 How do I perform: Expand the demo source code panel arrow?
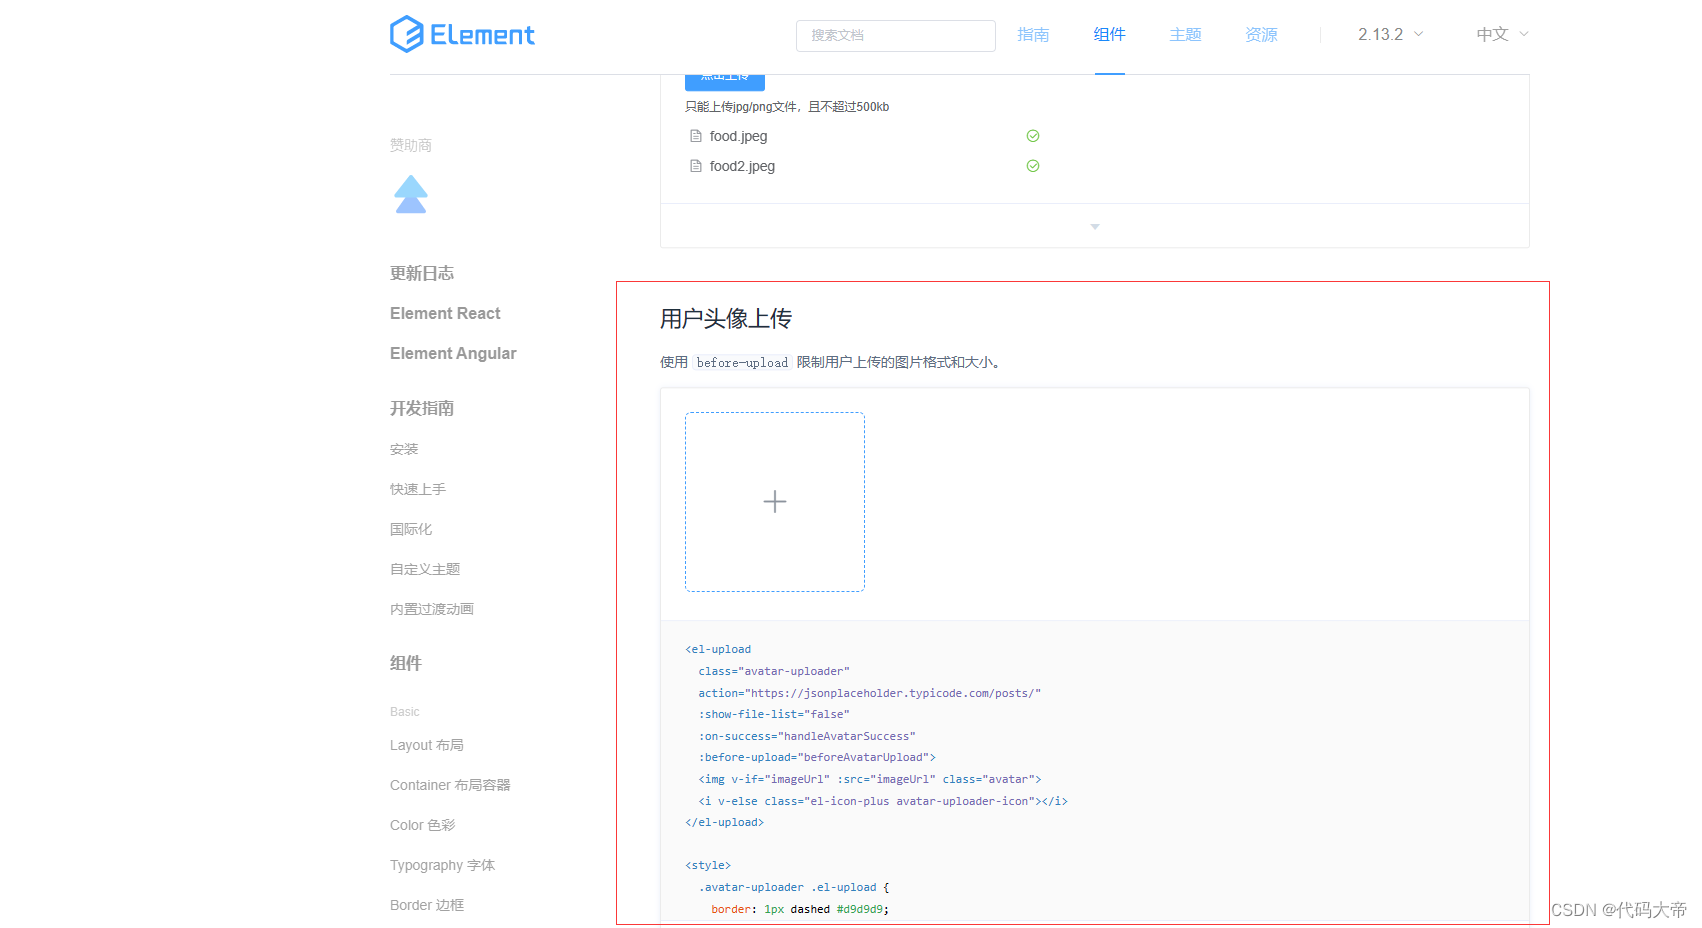click(x=1094, y=226)
